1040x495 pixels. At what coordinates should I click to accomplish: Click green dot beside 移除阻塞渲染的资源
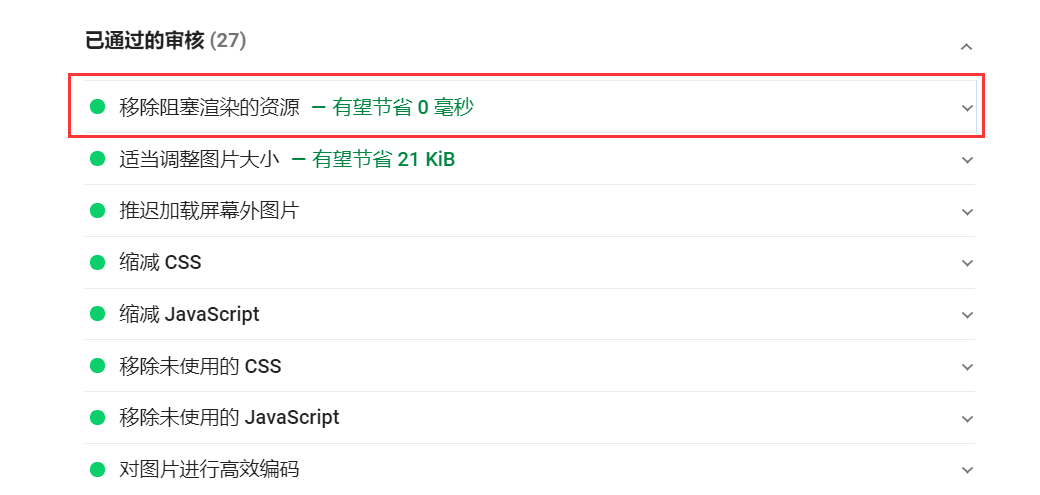coord(97,107)
